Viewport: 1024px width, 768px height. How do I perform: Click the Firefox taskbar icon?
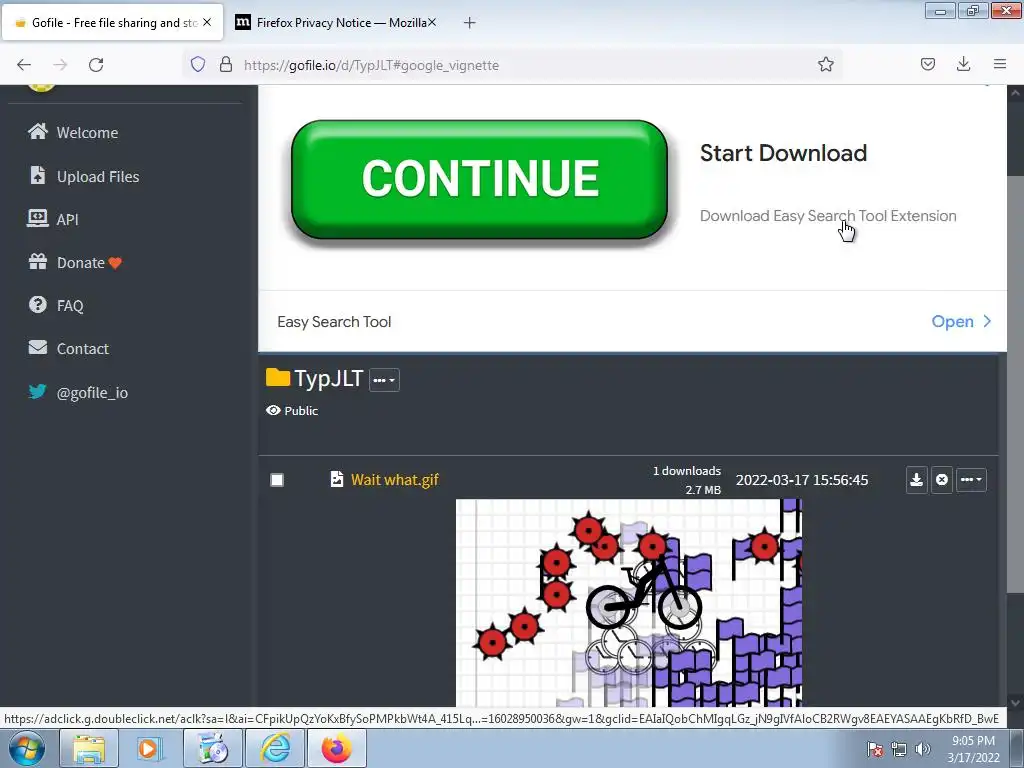[x=336, y=748]
